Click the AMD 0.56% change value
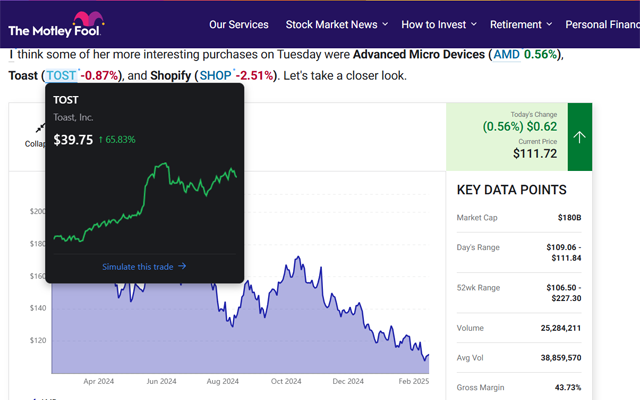 [540, 54]
